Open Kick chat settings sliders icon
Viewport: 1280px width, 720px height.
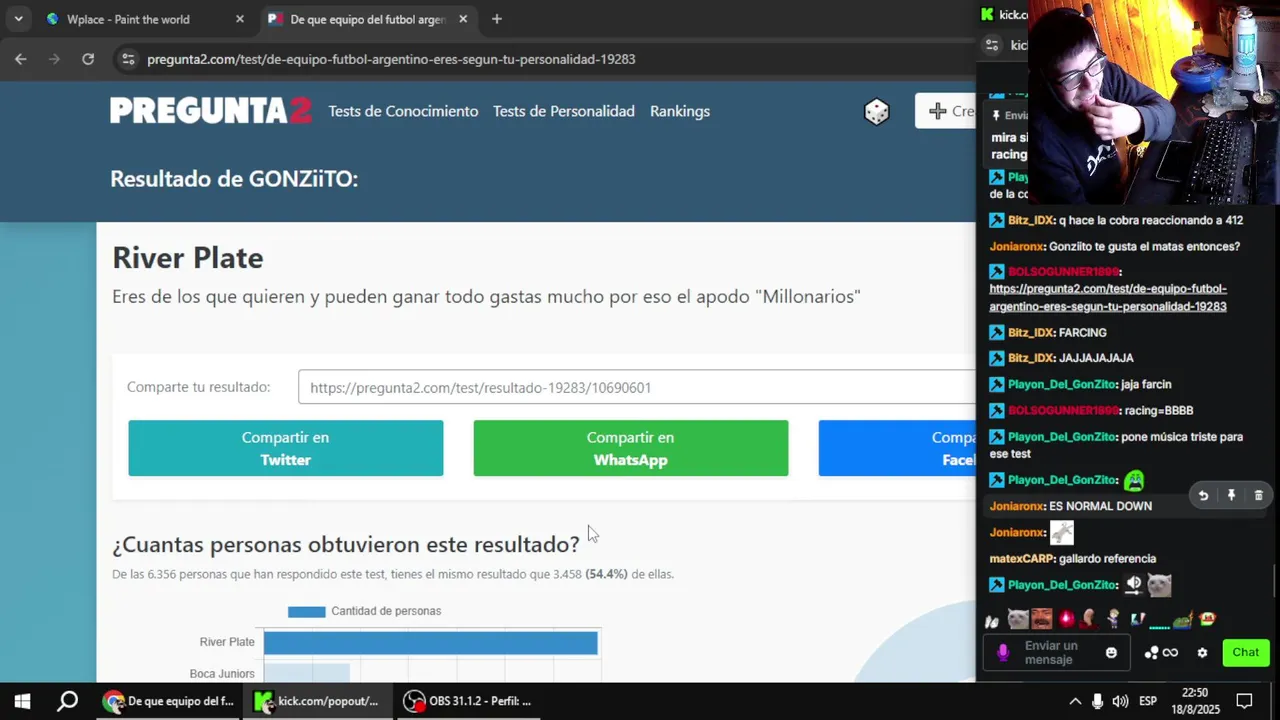click(992, 45)
